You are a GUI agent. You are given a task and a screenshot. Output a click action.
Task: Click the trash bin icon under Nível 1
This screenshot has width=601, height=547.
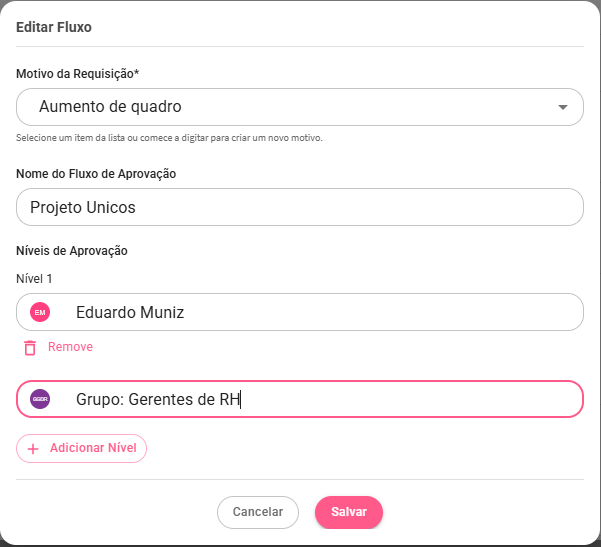[30, 347]
